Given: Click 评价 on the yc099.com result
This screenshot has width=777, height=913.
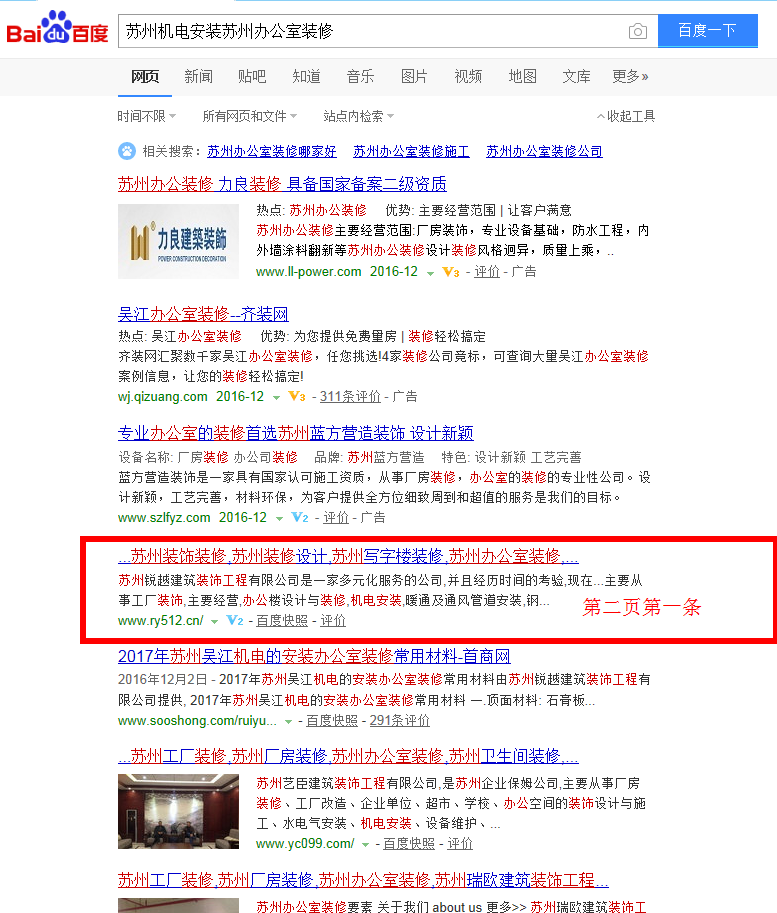Looking at the screenshot, I should (460, 844).
